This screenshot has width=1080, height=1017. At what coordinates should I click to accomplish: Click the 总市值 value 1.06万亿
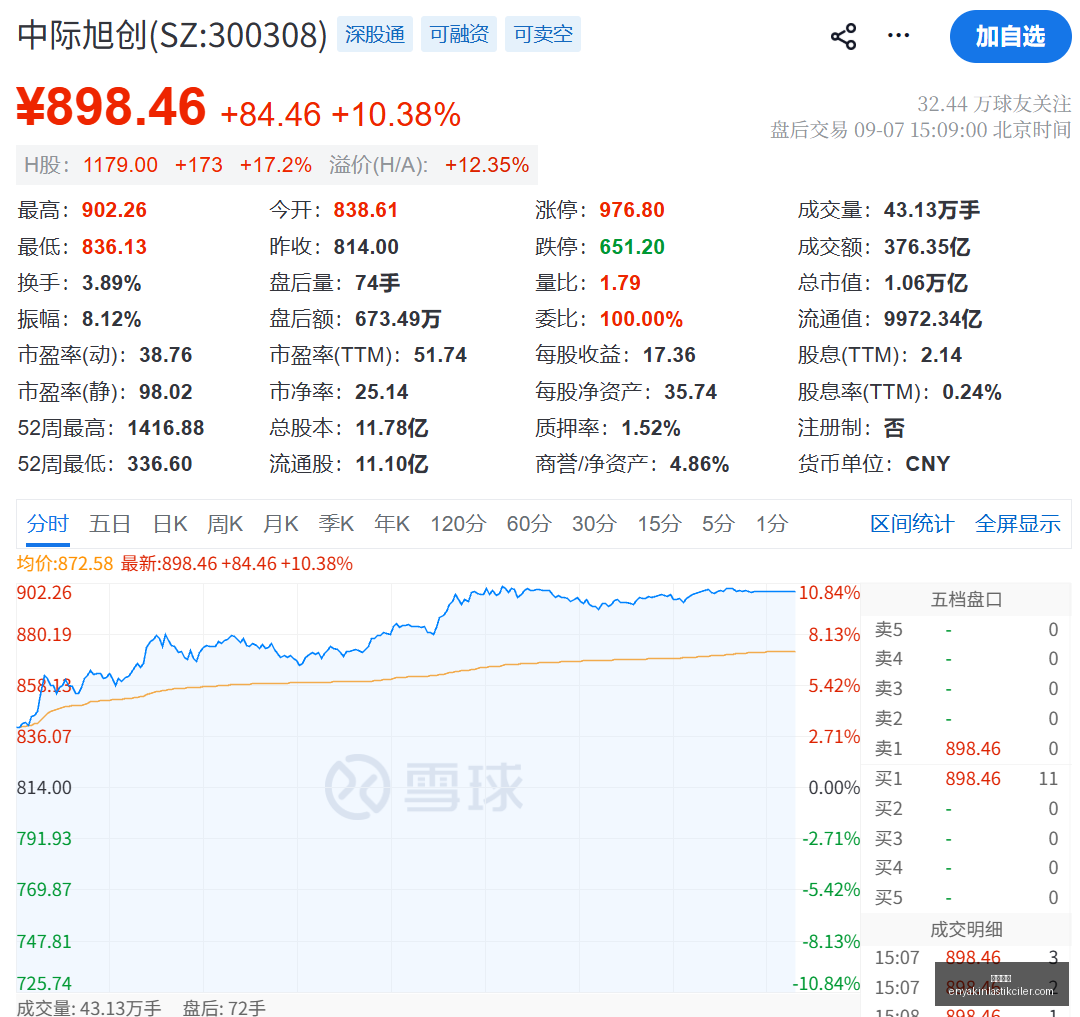(x=926, y=283)
